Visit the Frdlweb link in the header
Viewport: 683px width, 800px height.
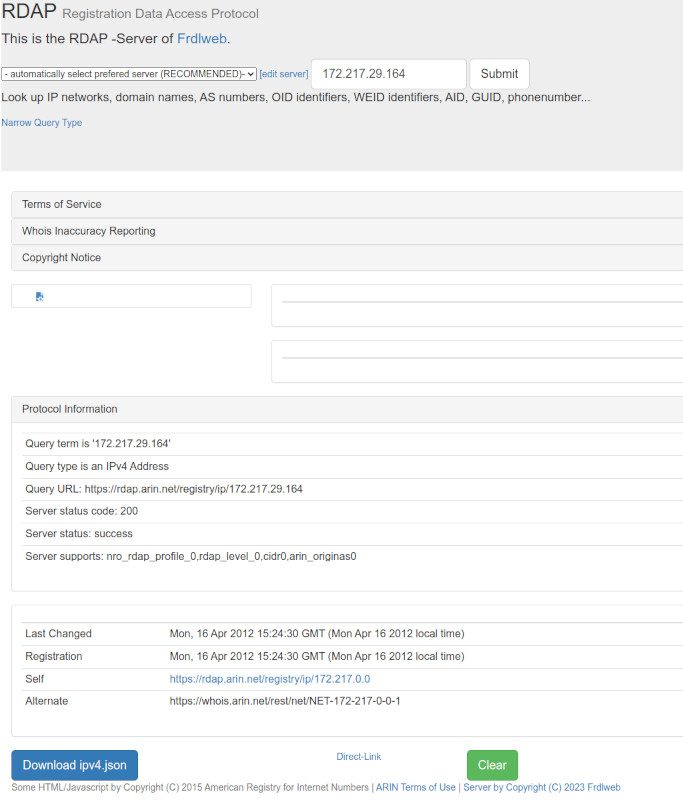pyautogui.click(x=203, y=39)
